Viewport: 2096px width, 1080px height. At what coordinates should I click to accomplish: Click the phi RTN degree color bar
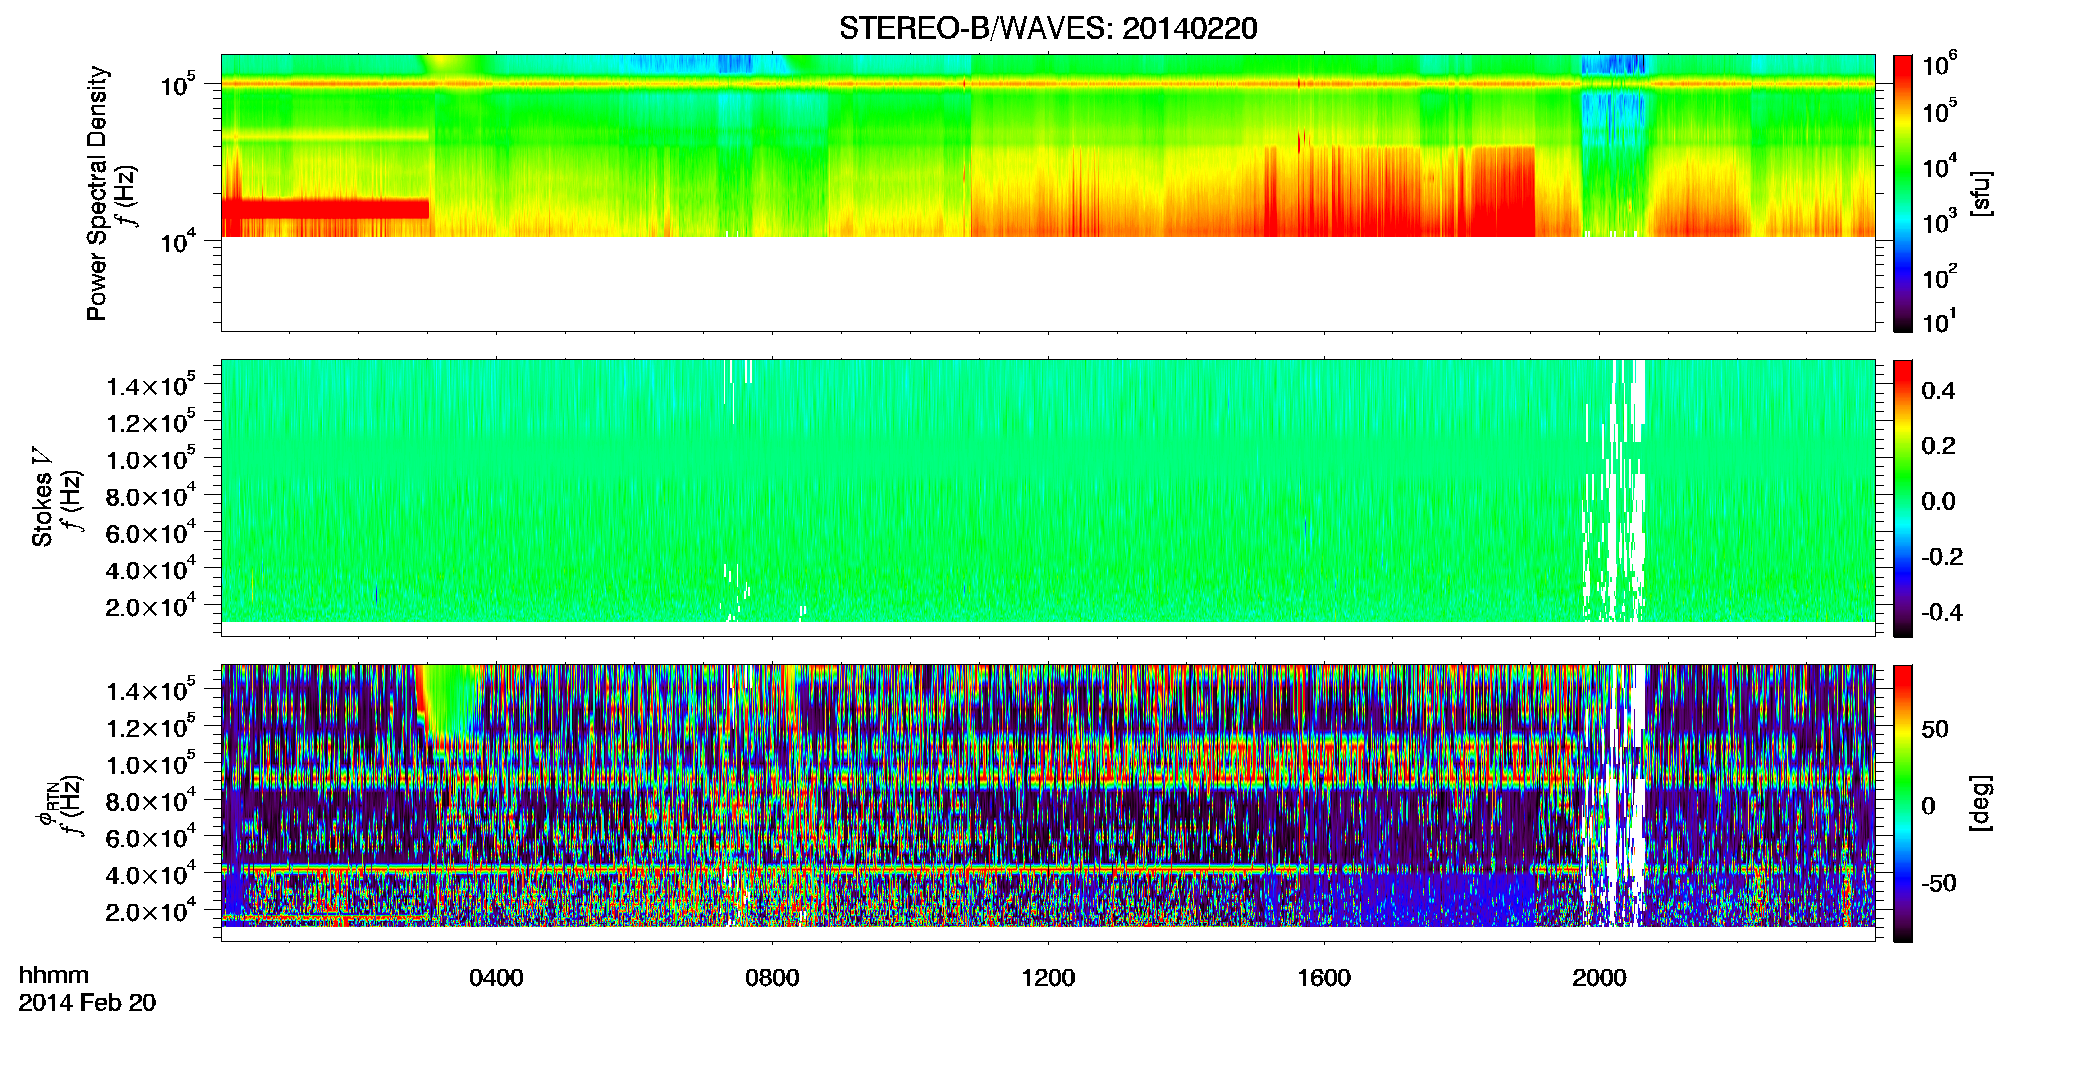[x=1903, y=803]
